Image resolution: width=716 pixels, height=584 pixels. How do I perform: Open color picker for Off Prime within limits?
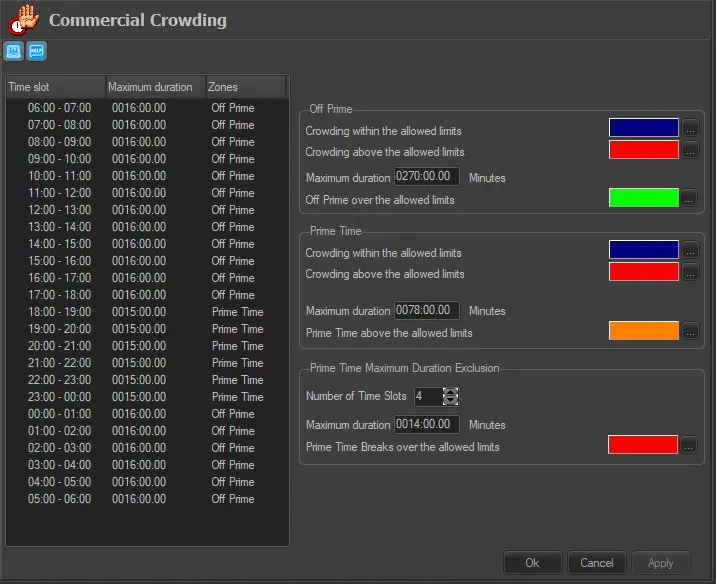(690, 128)
